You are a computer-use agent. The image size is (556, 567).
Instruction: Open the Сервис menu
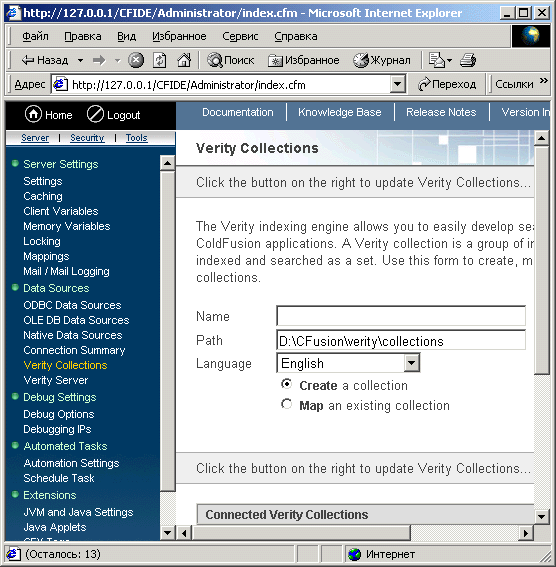240,36
